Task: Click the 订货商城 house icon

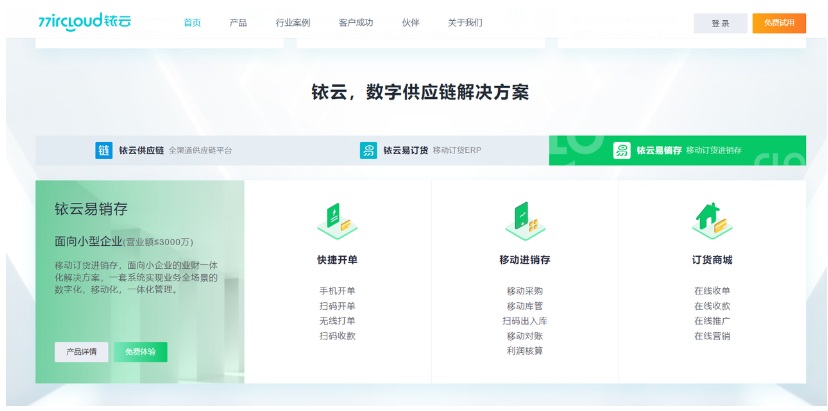Action: pos(711,220)
